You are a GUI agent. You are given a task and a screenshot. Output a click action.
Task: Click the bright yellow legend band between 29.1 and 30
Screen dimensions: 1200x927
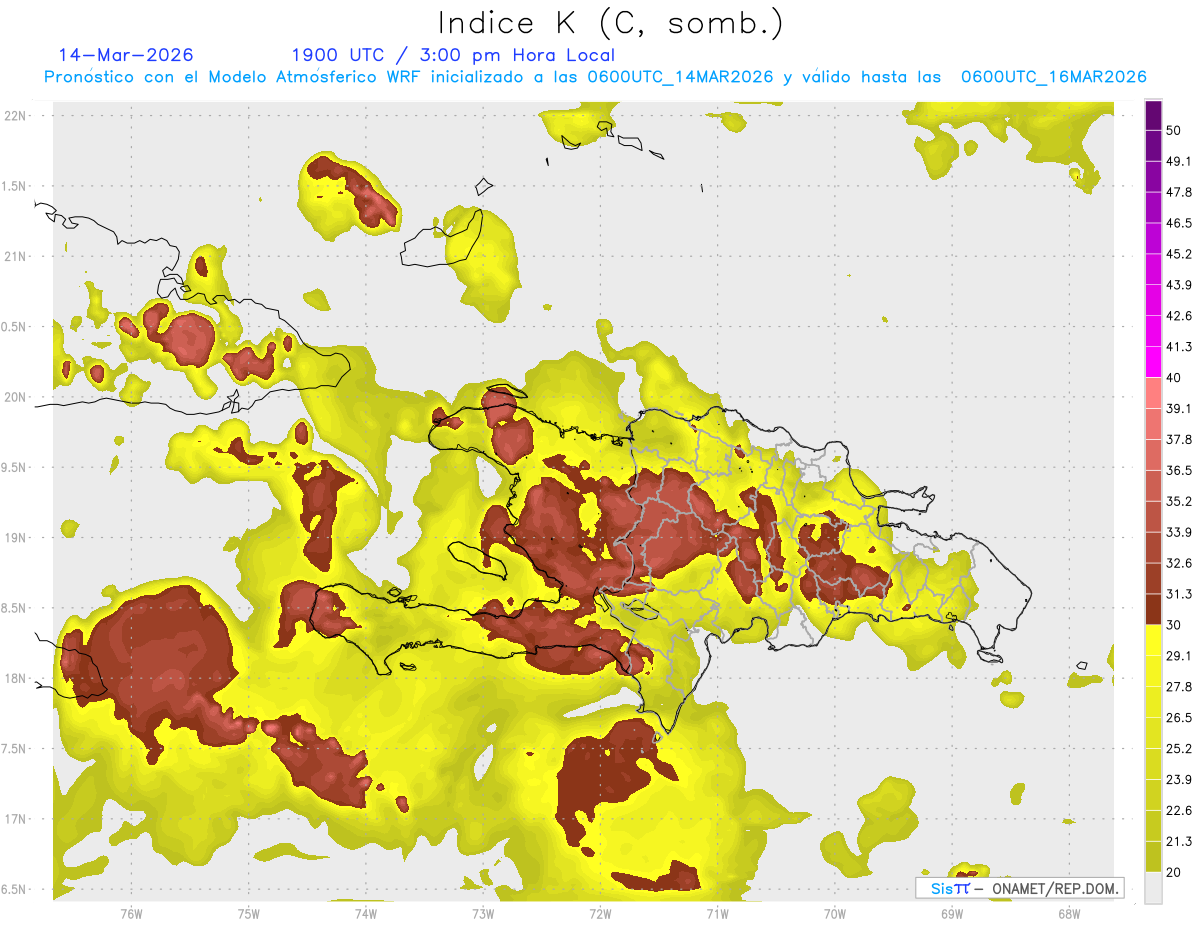[x=1153, y=640]
